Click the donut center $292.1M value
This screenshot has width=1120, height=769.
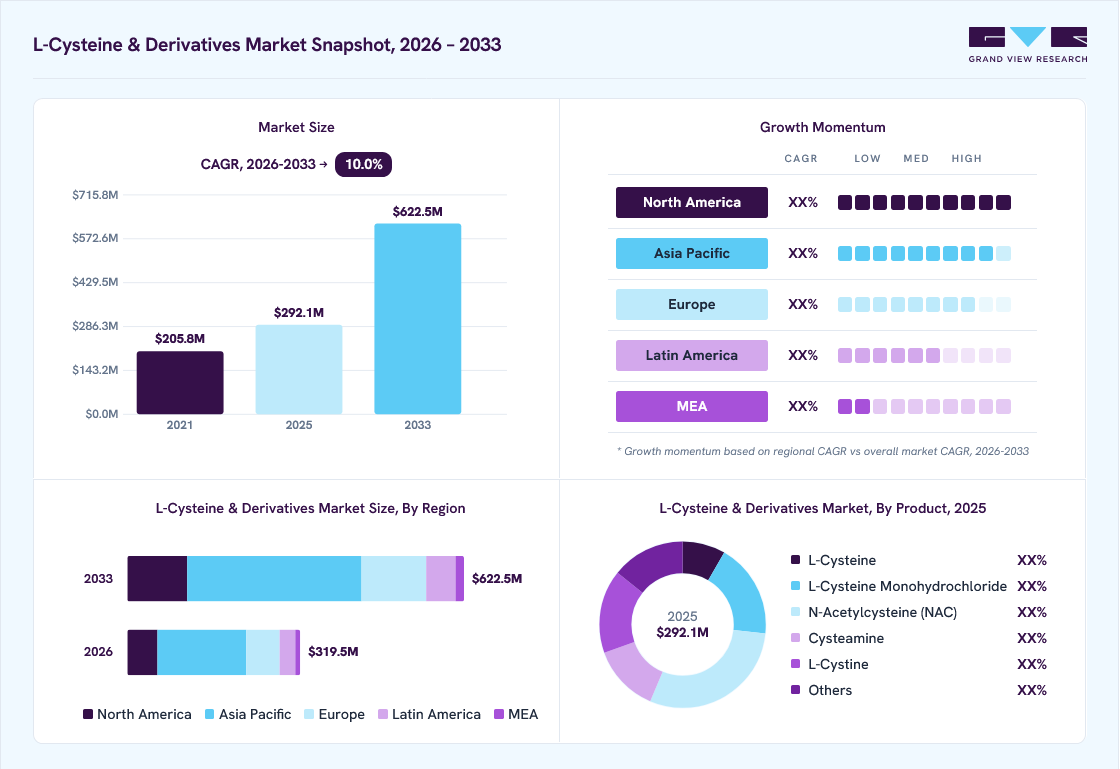(682, 633)
